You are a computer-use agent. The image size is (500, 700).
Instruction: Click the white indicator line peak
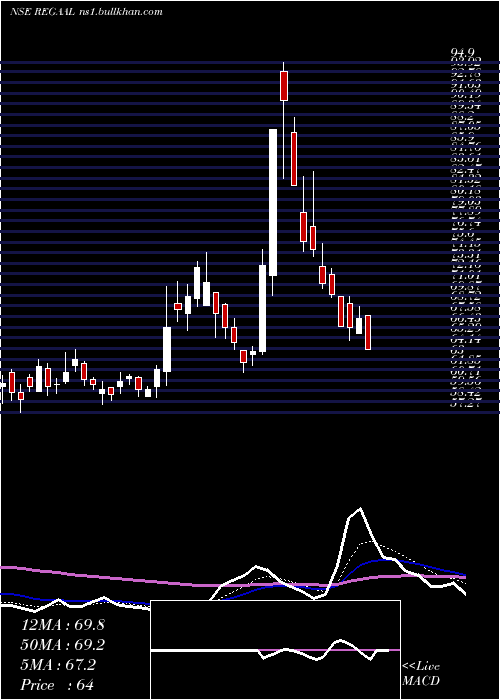[x=359, y=508]
